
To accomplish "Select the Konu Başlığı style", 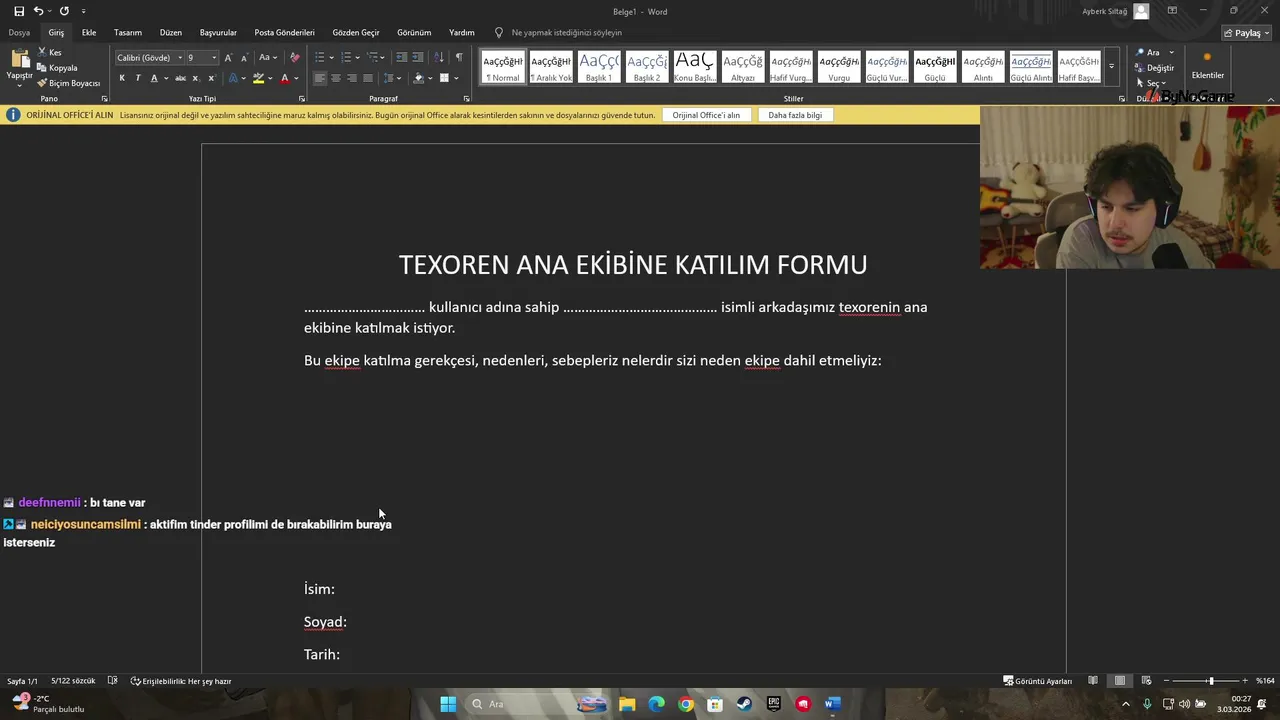I will [695, 67].
